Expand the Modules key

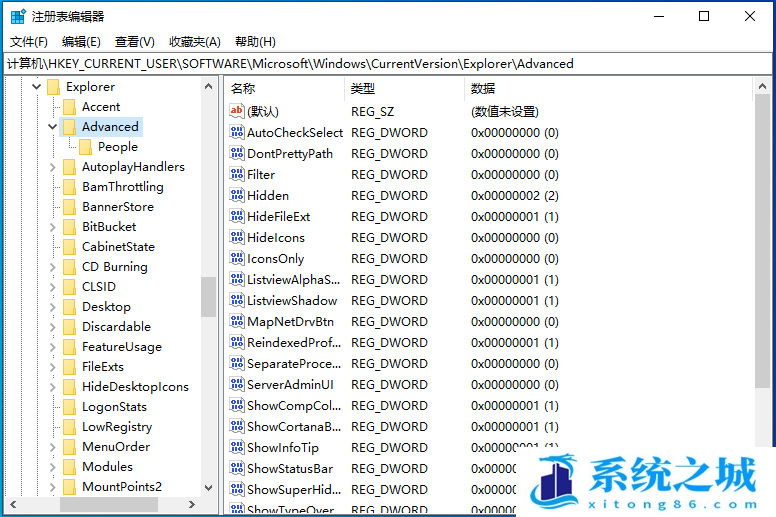52,467
